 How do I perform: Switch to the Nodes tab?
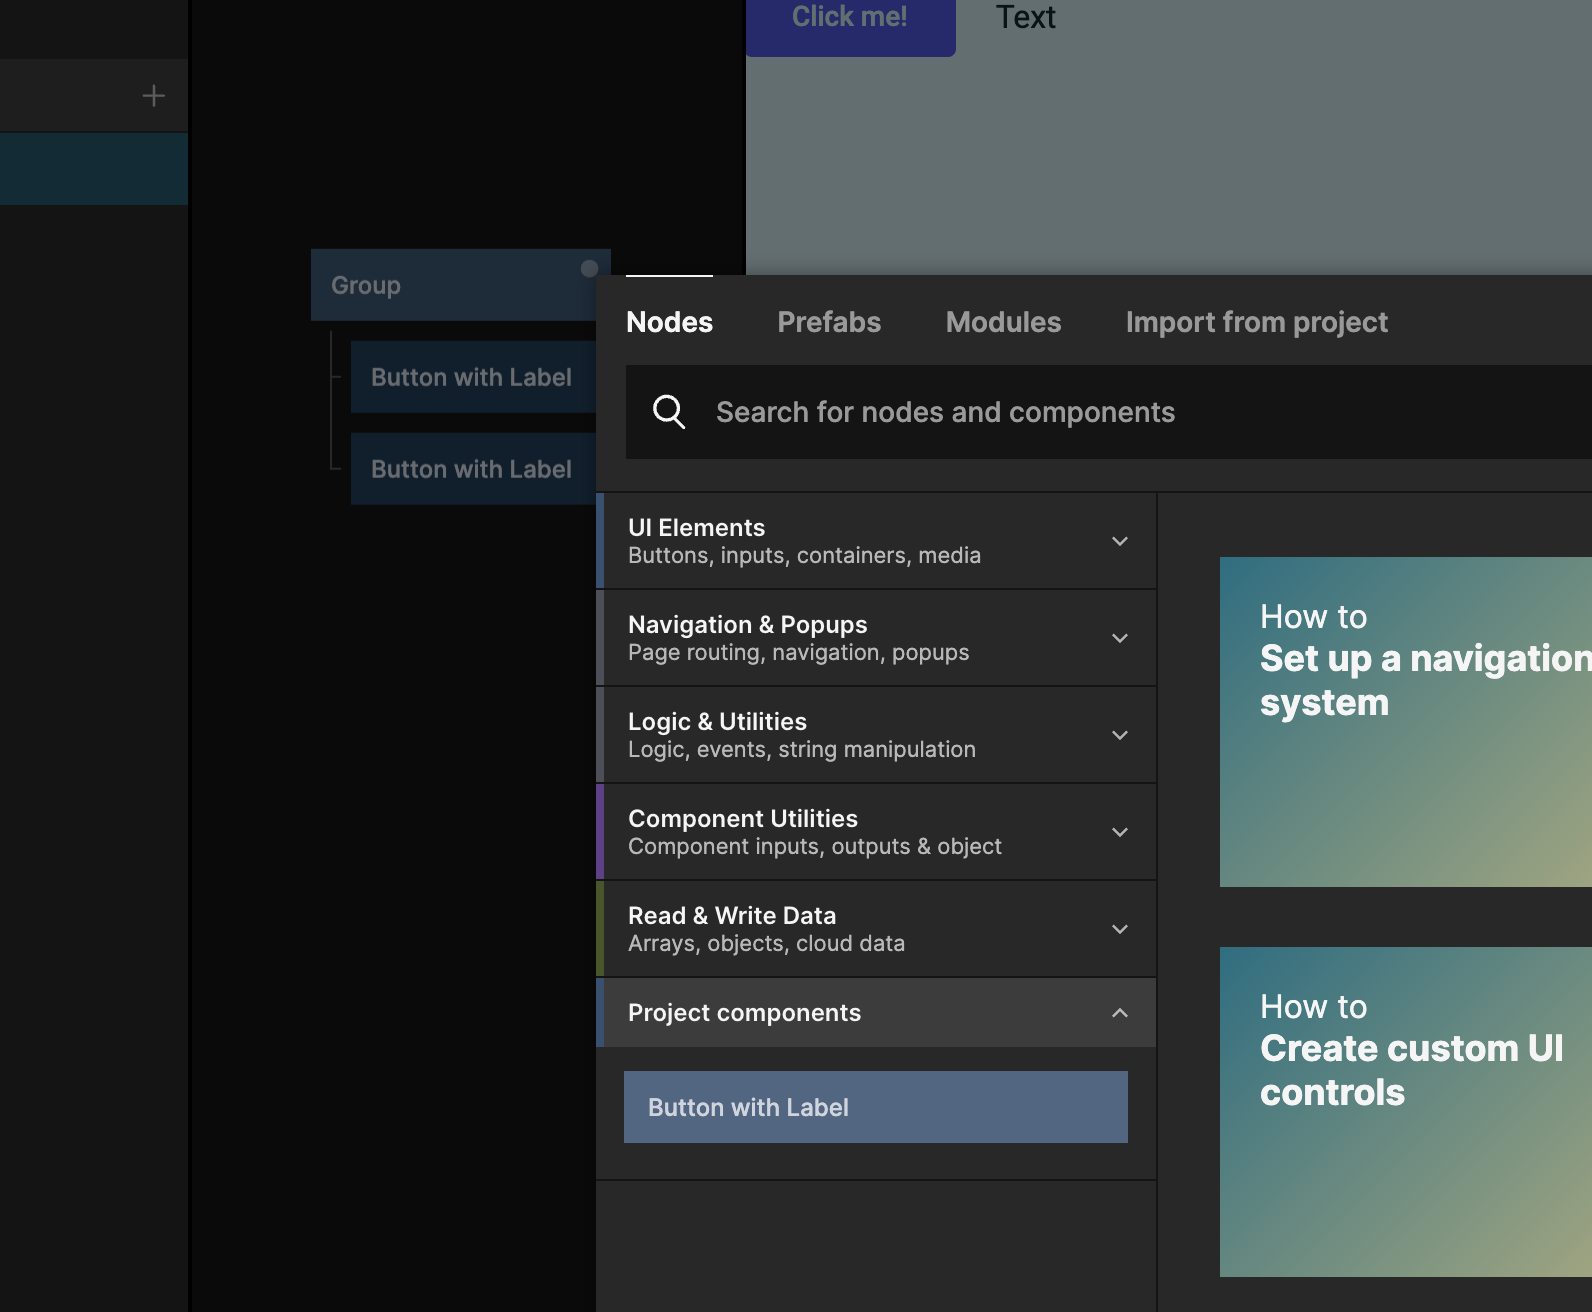(669, 322)
